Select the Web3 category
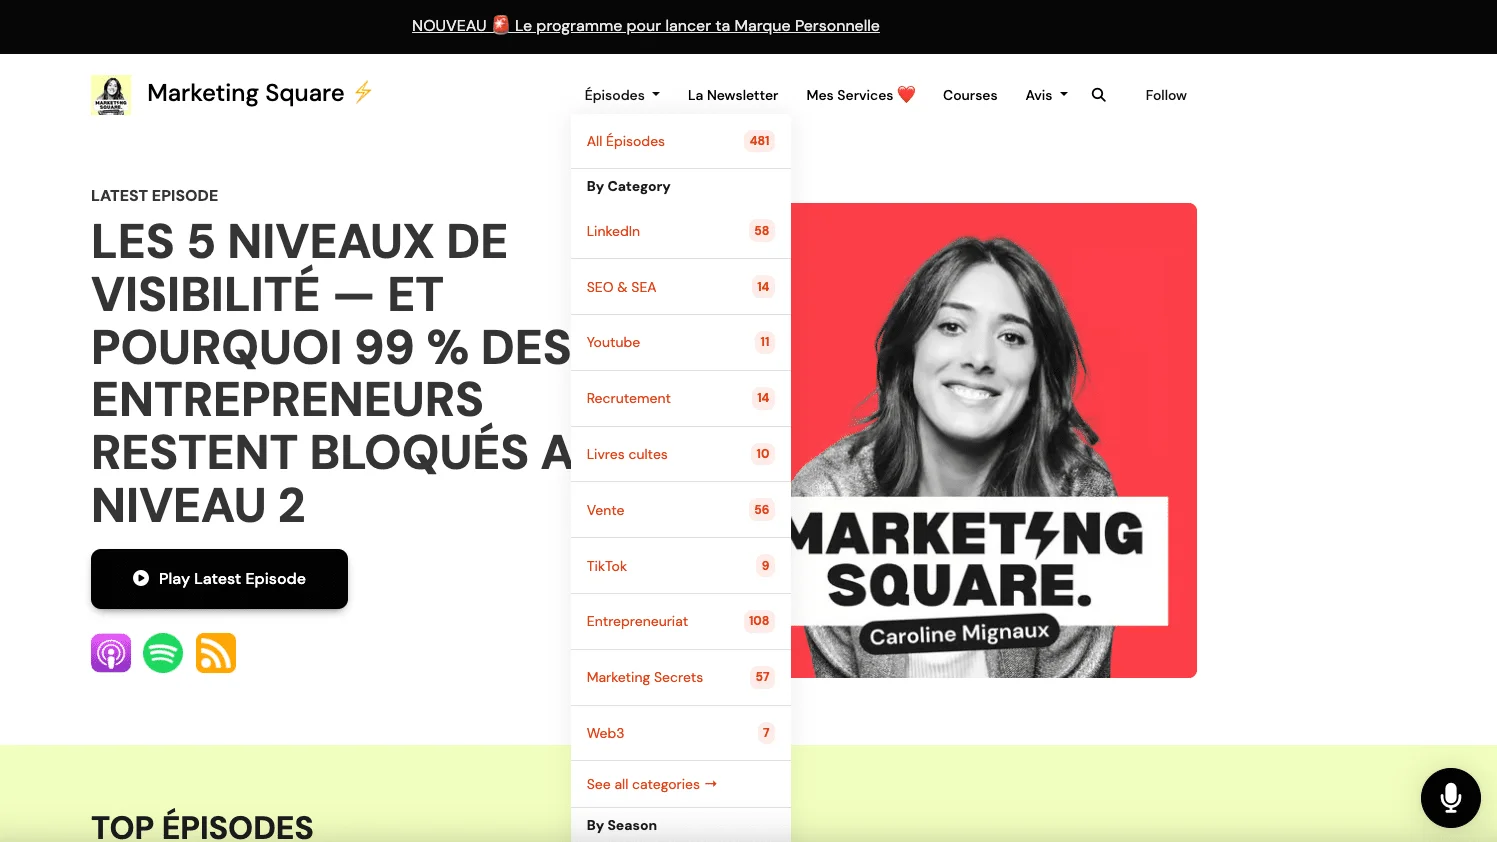This screenshot has height=842, width=1497. point(681,733)
